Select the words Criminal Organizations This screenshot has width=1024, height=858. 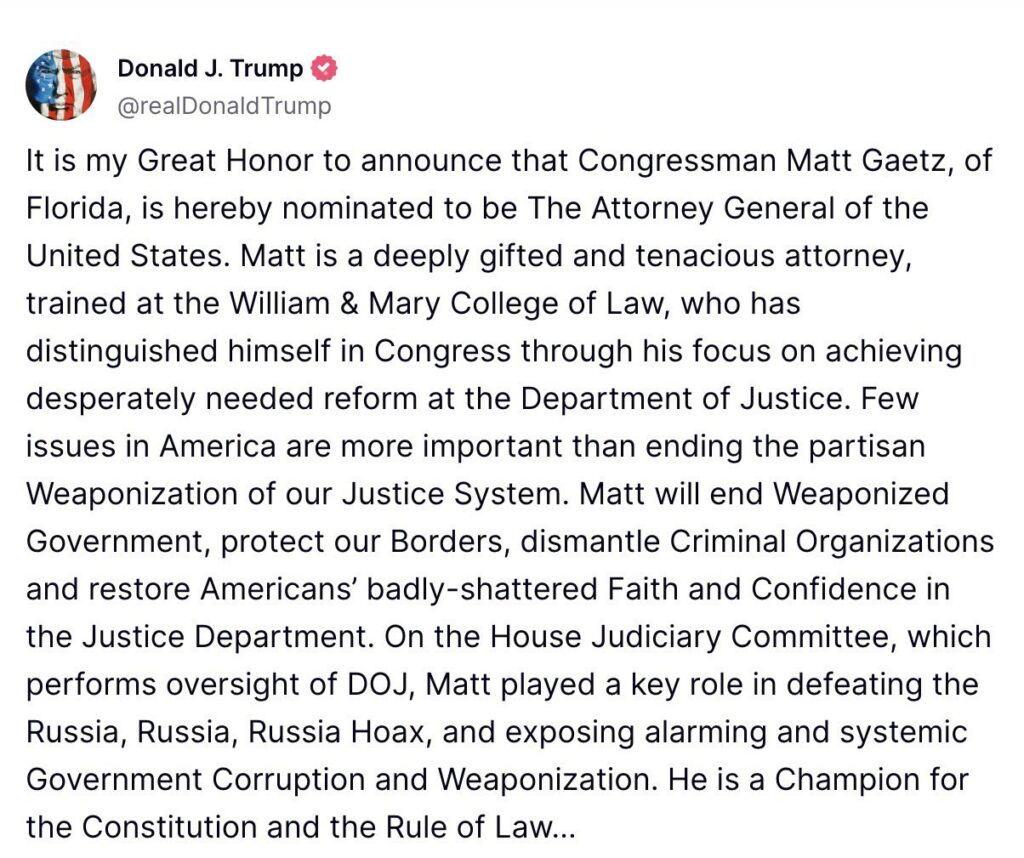click(831, 541)
